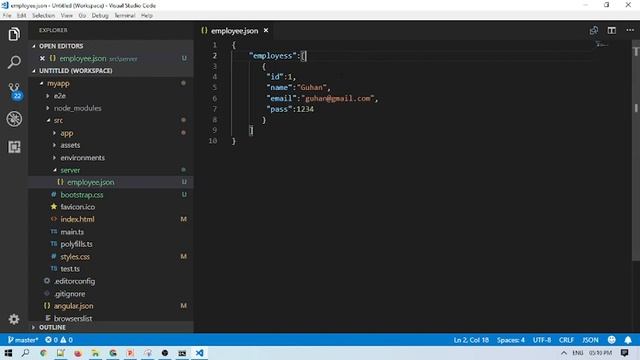Expand the environments folder

coord(82,158)
